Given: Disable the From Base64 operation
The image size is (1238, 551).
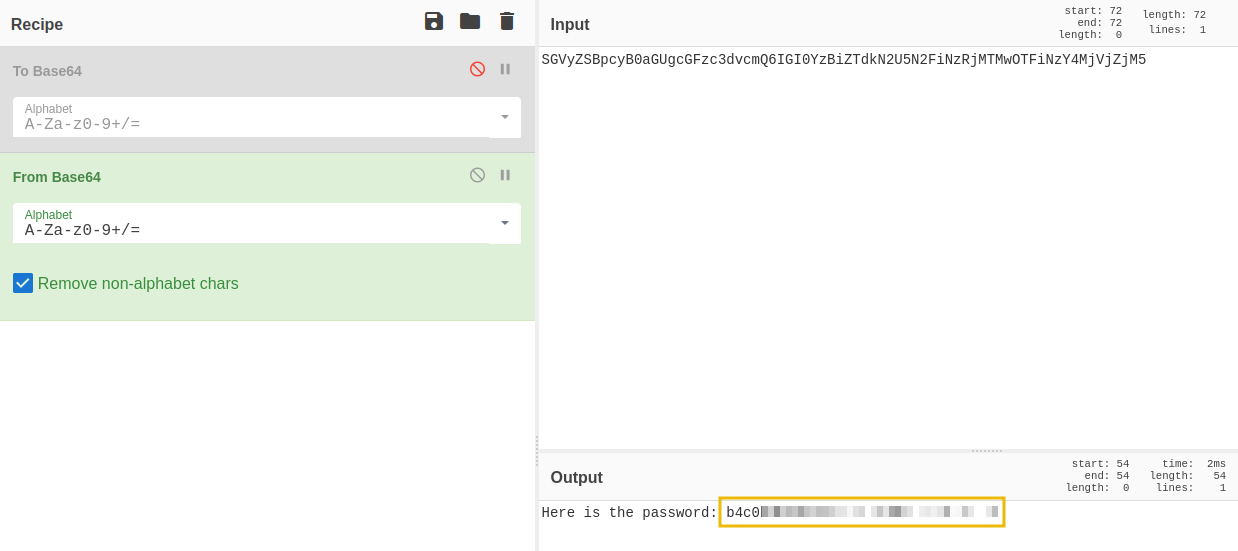Looking at the screenshot, I should click(x=477, y=175).
